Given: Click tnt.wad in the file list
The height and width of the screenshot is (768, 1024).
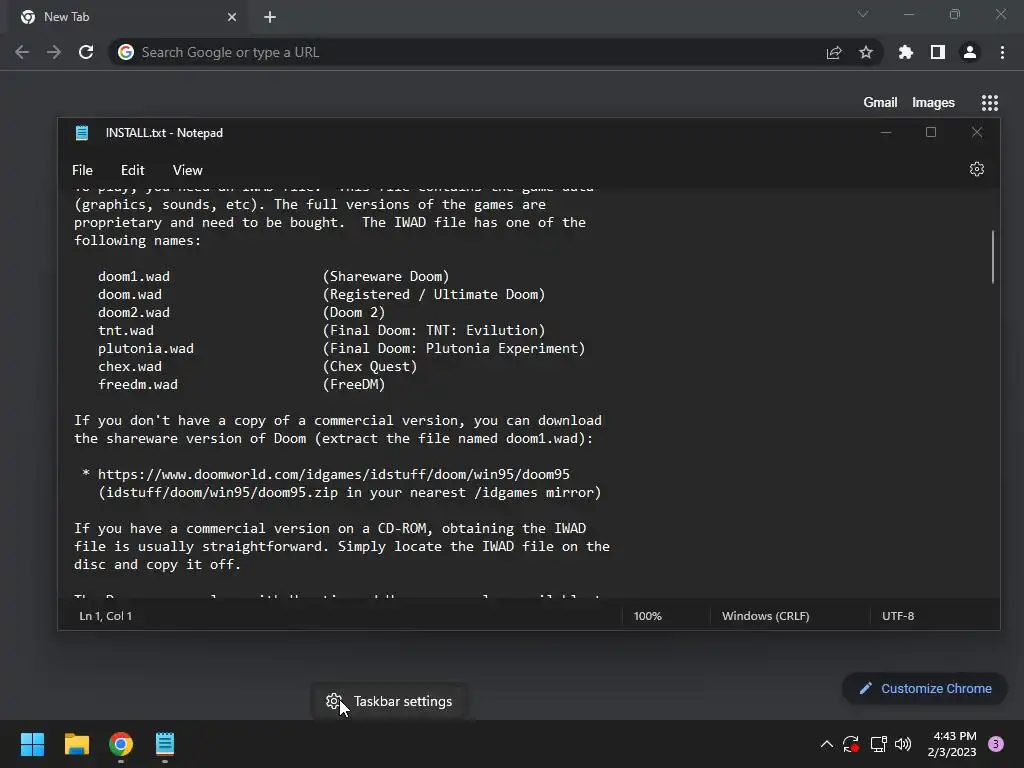Looking at the screenshot, I should click(126, 330).
